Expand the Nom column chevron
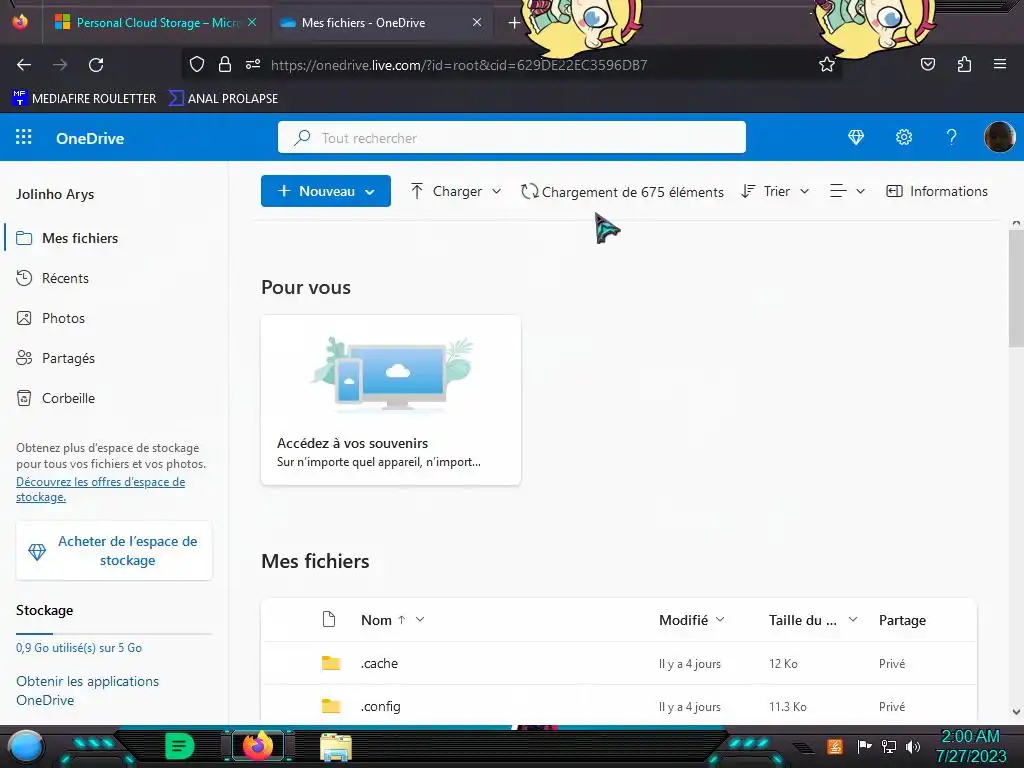 420,619
